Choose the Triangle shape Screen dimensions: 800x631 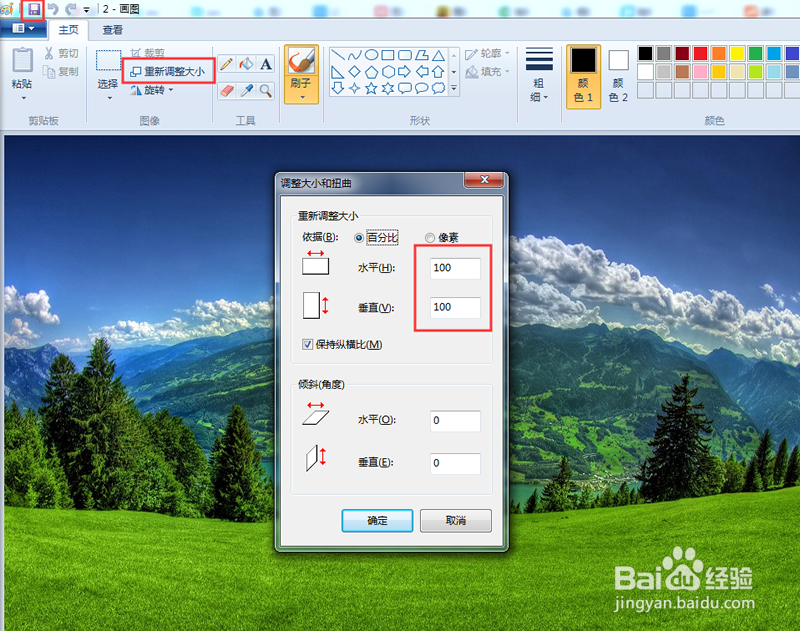click(438, 55)
